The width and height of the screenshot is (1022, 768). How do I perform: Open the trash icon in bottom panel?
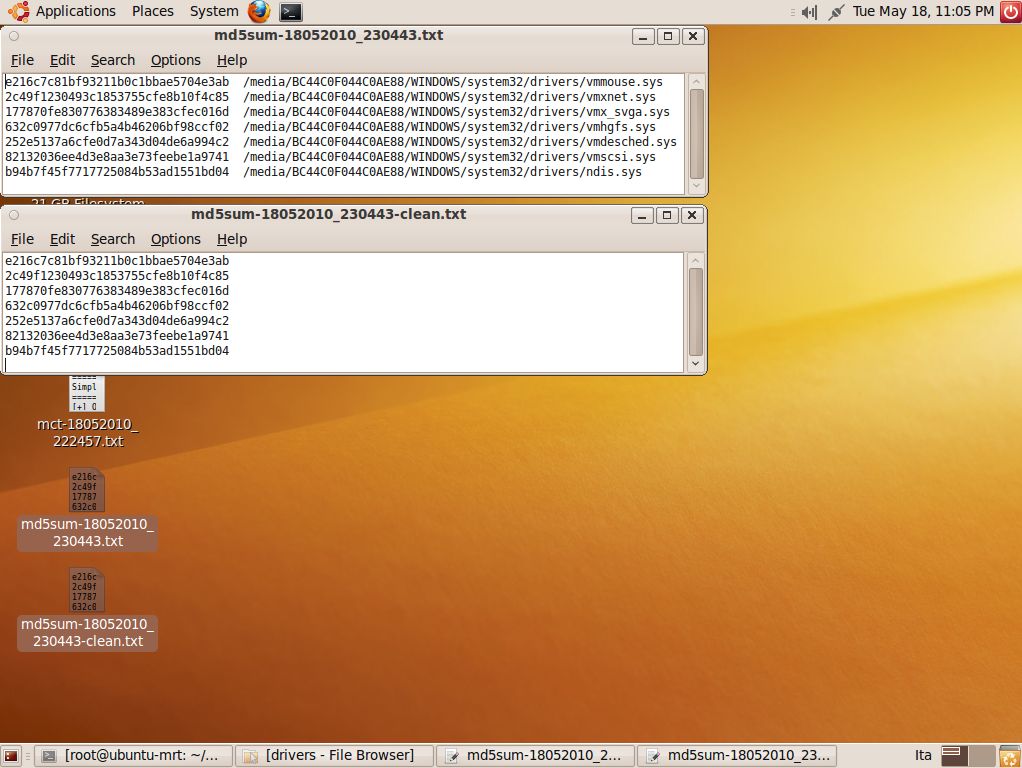(1010, 756)
